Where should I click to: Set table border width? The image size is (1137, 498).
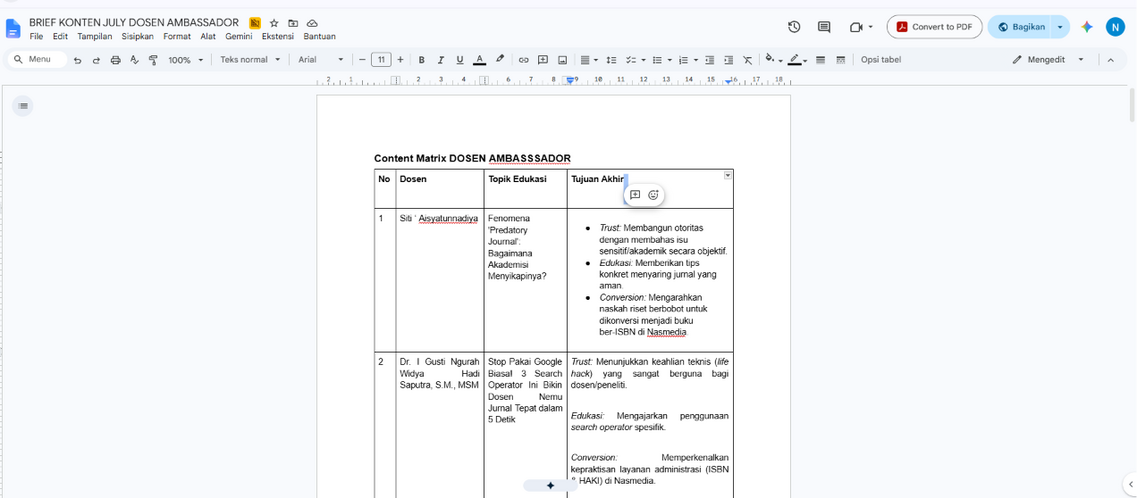point(821,60)
